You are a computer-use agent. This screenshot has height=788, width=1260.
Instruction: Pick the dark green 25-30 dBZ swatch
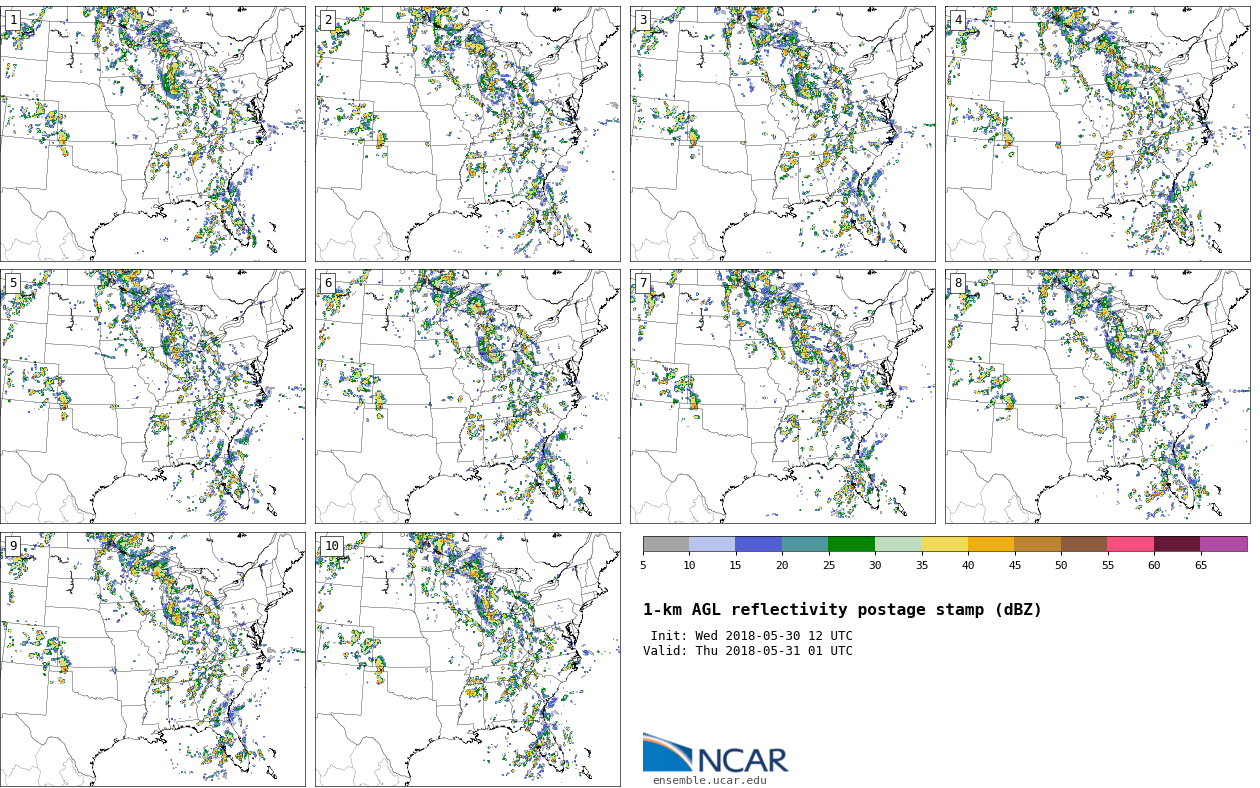[851, 544]
